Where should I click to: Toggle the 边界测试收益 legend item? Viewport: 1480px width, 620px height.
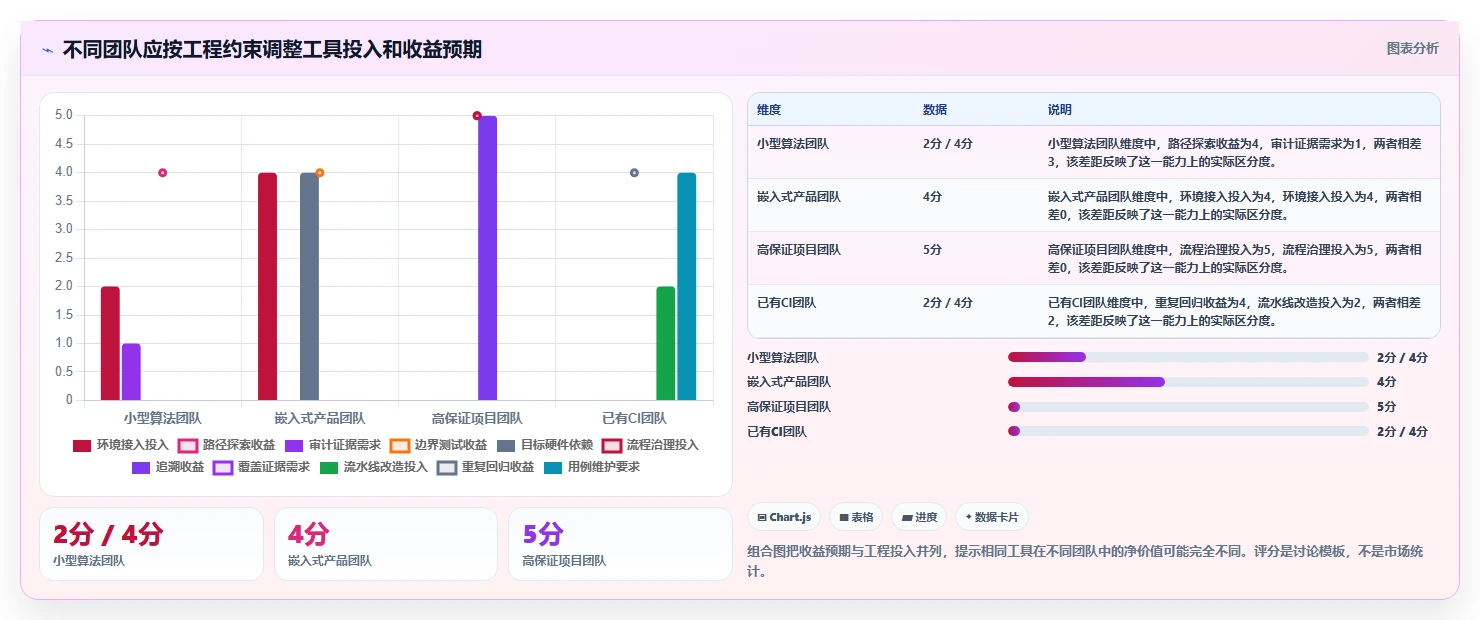[439, 445]
